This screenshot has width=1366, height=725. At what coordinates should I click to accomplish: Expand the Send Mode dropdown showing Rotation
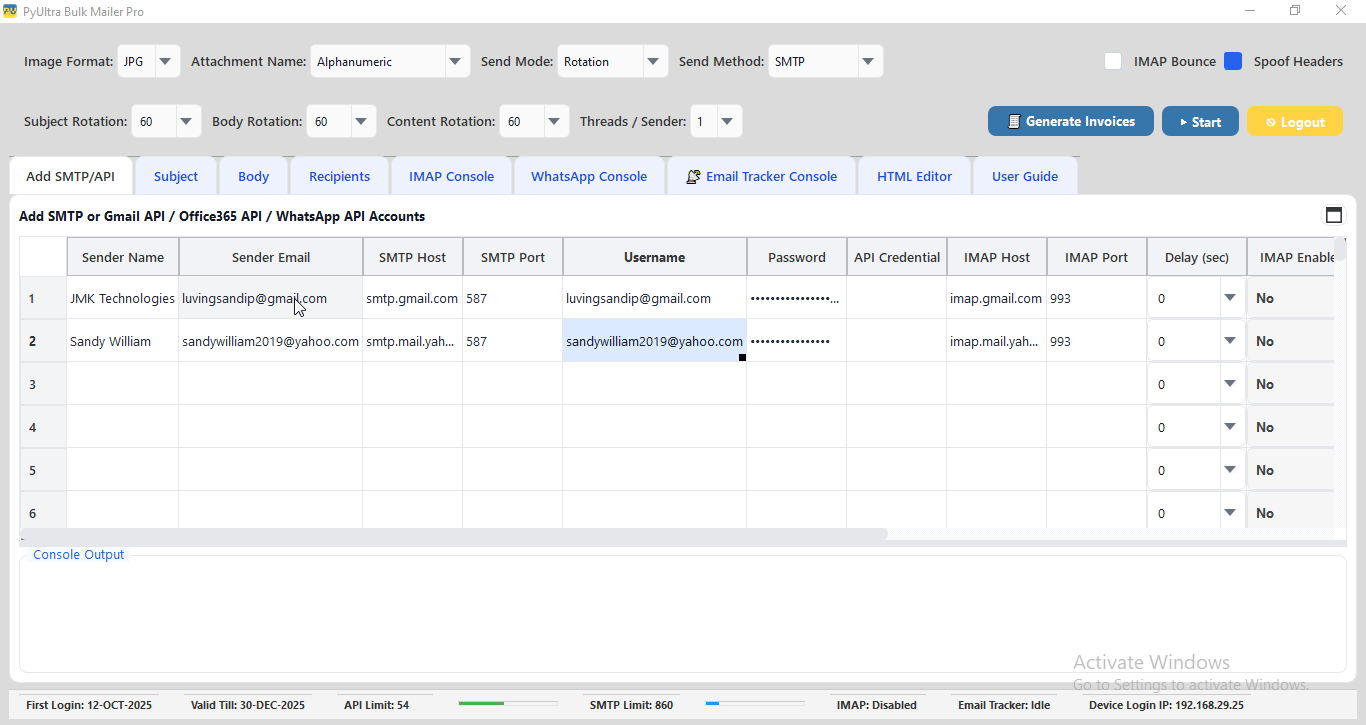[655, 61]
